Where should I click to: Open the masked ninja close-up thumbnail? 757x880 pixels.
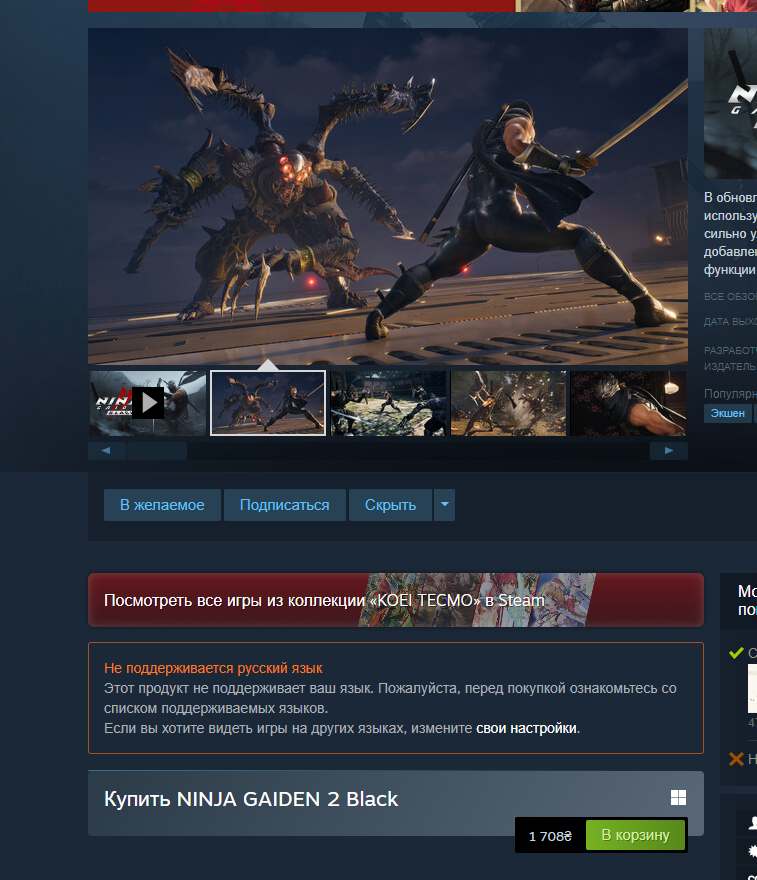(x=628, y=403)
